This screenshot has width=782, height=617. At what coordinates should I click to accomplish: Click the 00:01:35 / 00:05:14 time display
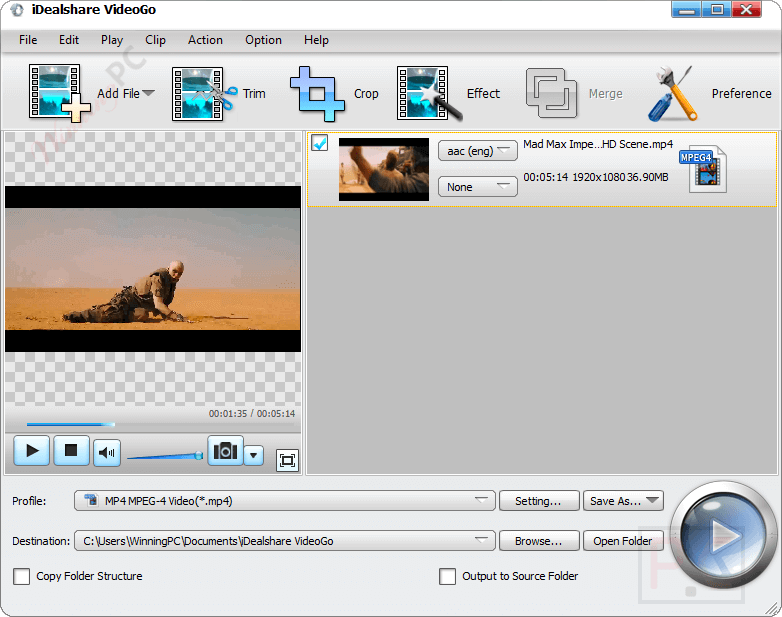click(x=251, y=413)
